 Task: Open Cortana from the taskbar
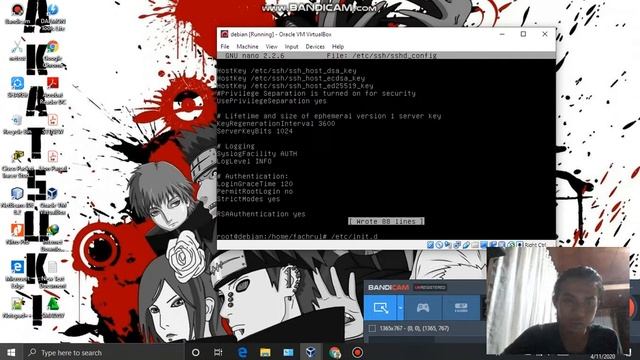pos(196,352)
